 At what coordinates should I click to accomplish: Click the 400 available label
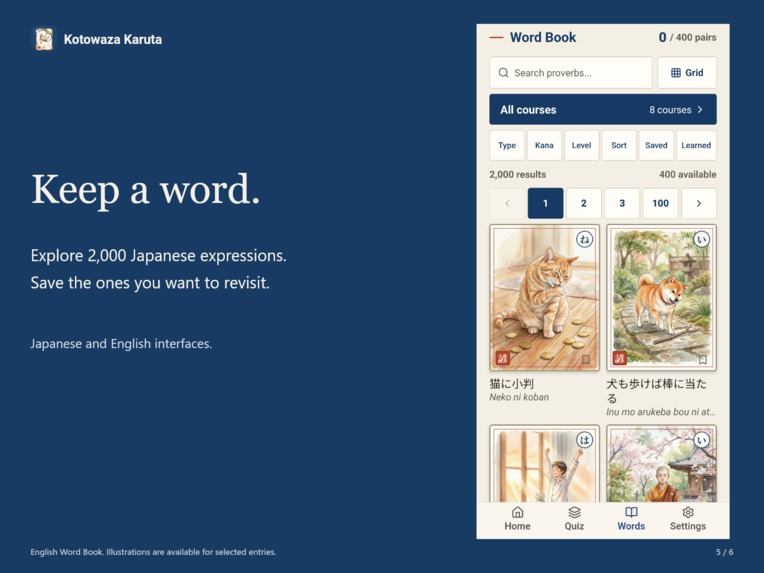coord(688,174)
